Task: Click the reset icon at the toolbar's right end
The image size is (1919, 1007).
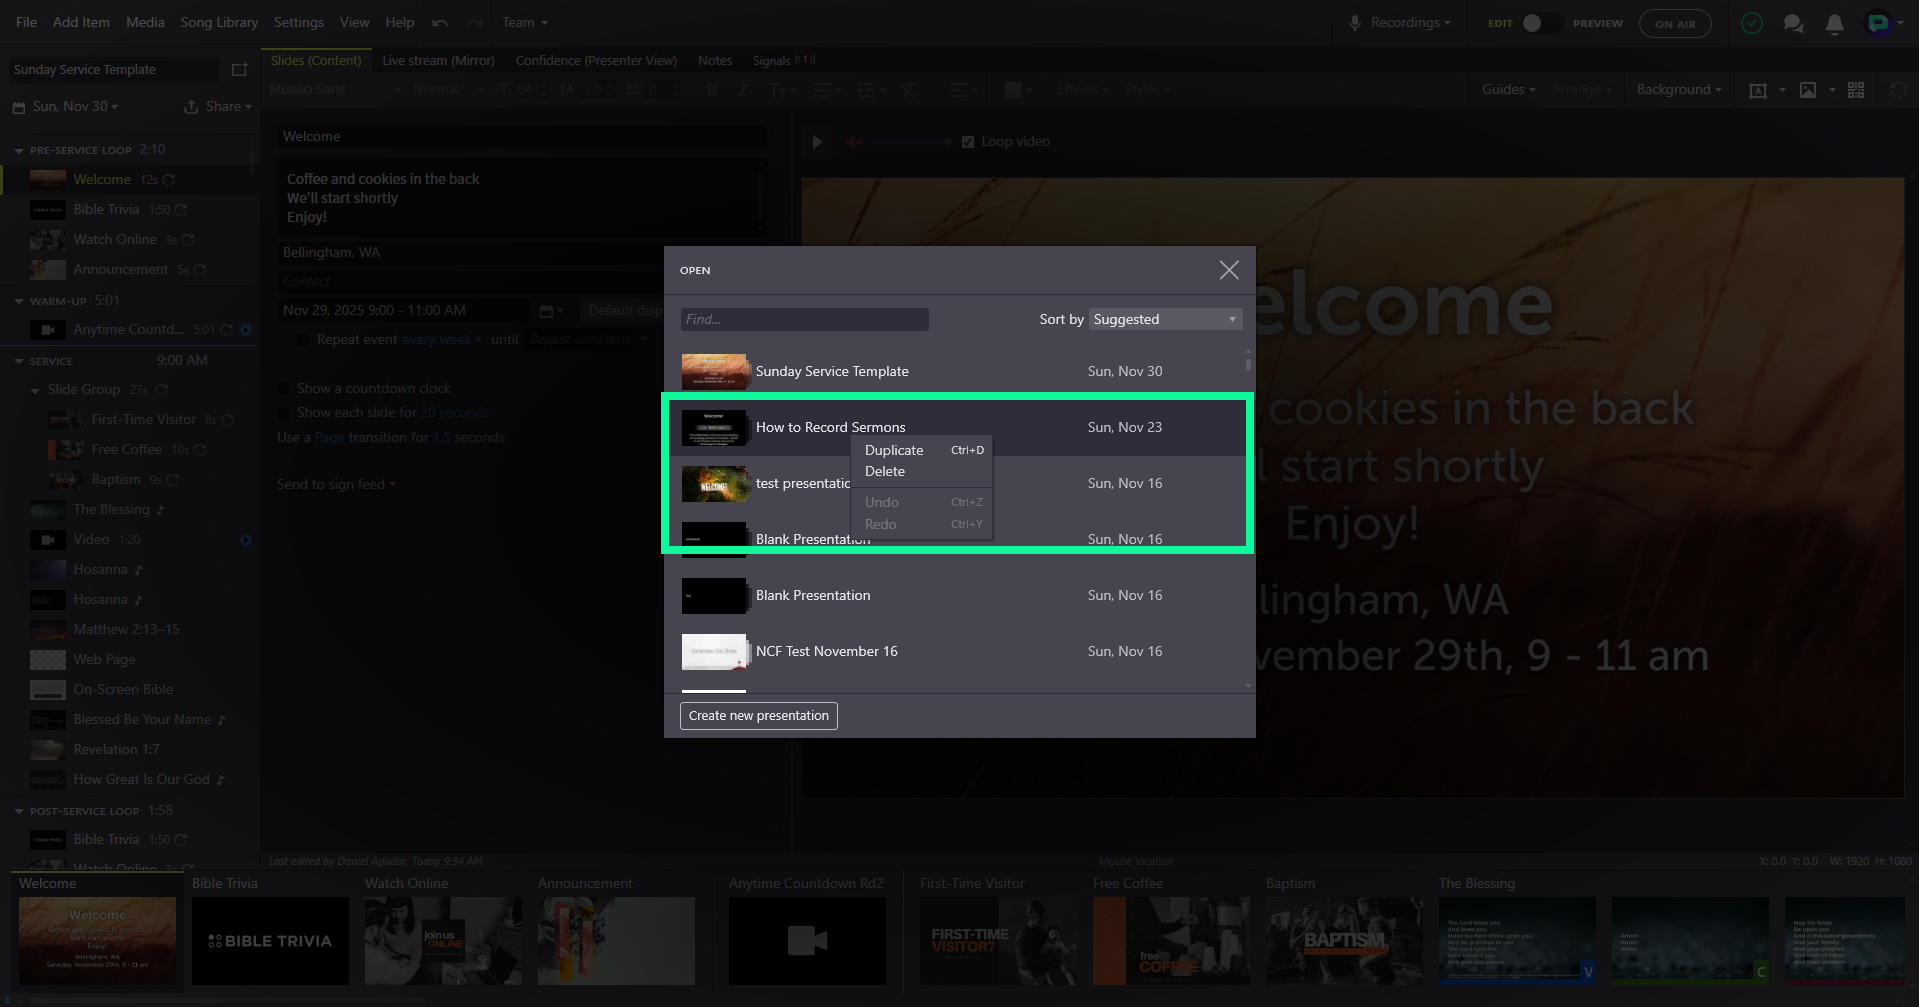Action: coord(1898,90)
